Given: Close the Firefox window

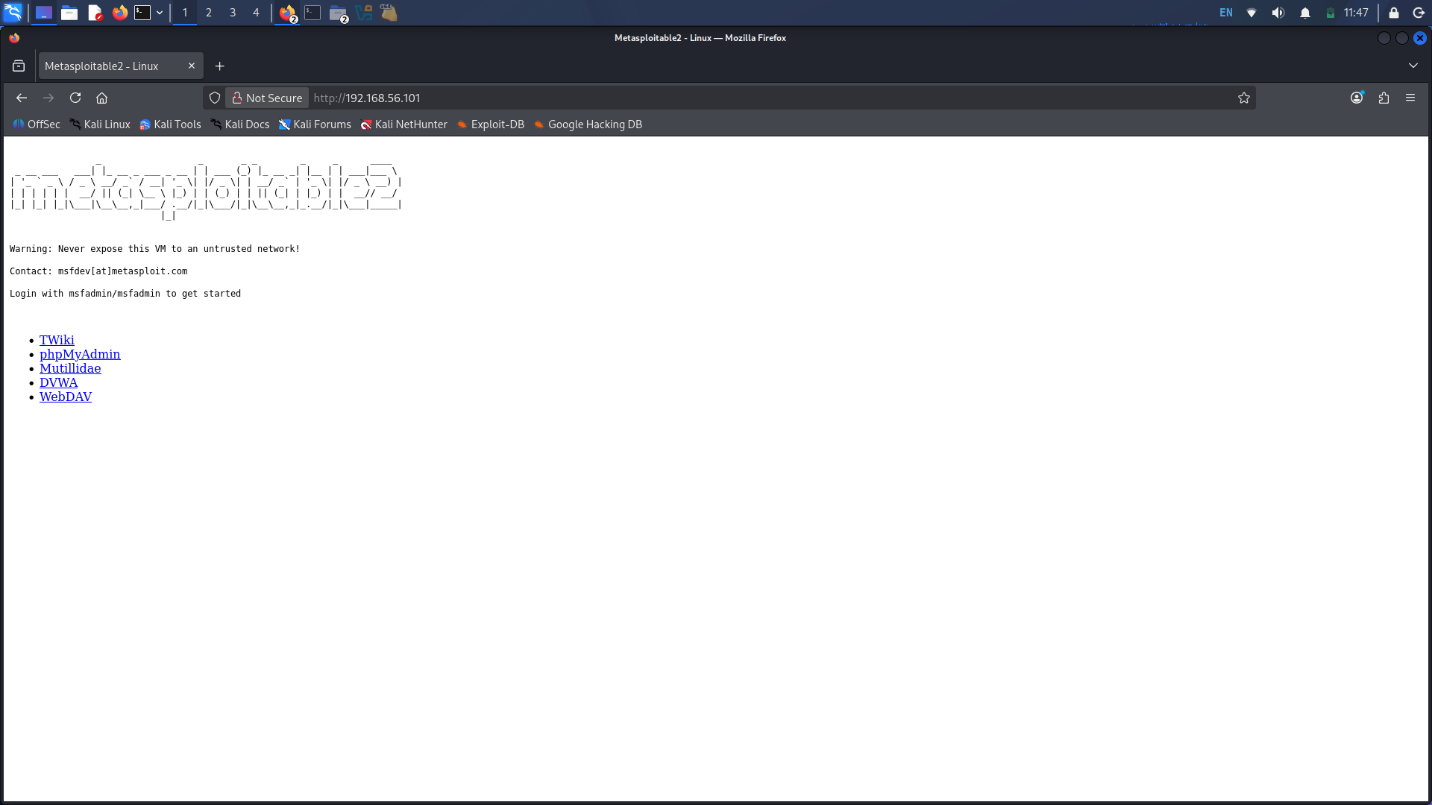Looking at the screenshot, I should [1419, 38].
